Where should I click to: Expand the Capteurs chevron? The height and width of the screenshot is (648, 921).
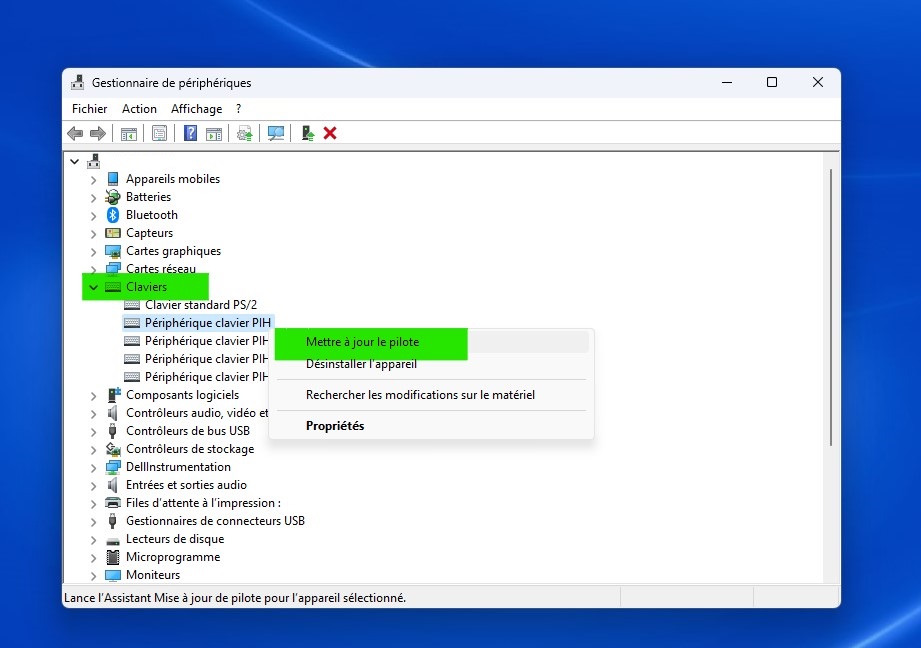pyautogui.click(x=93, y=234)
